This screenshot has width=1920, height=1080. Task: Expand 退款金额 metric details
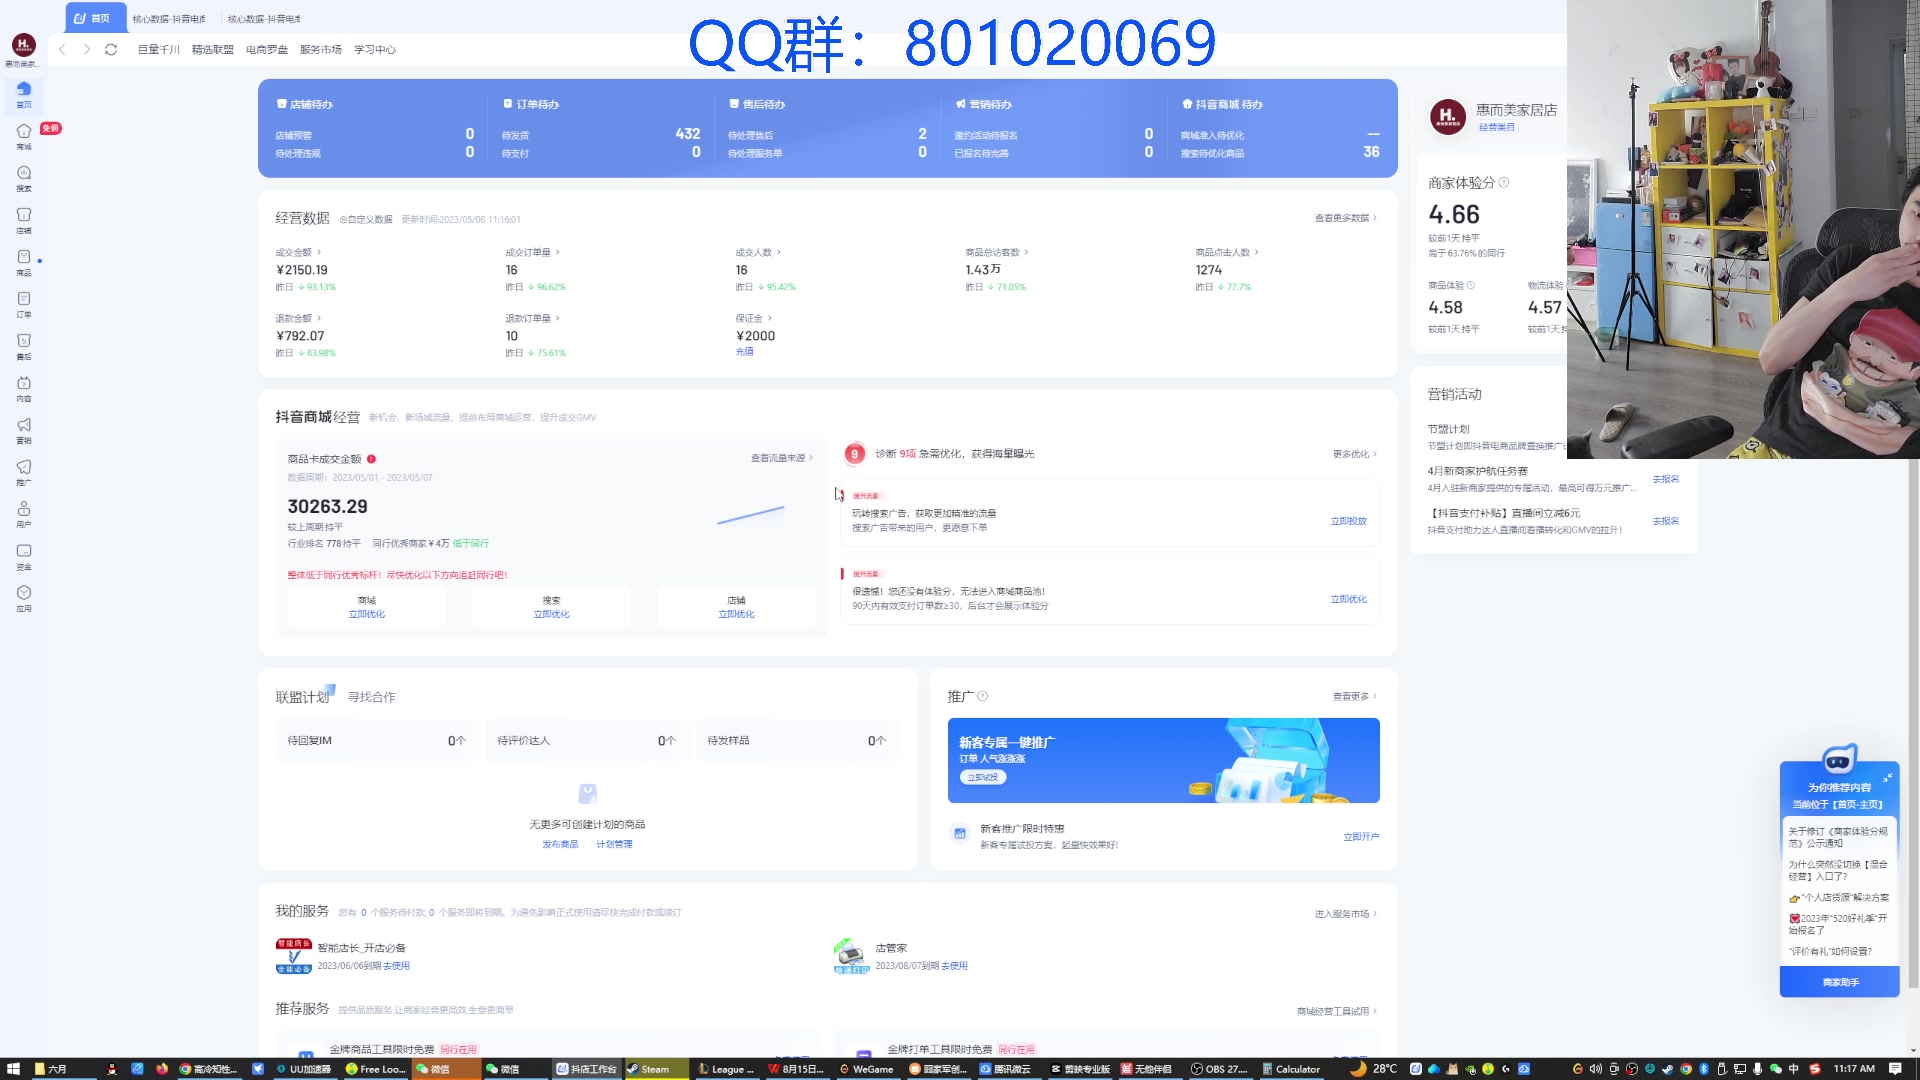(x=298, y=318)
